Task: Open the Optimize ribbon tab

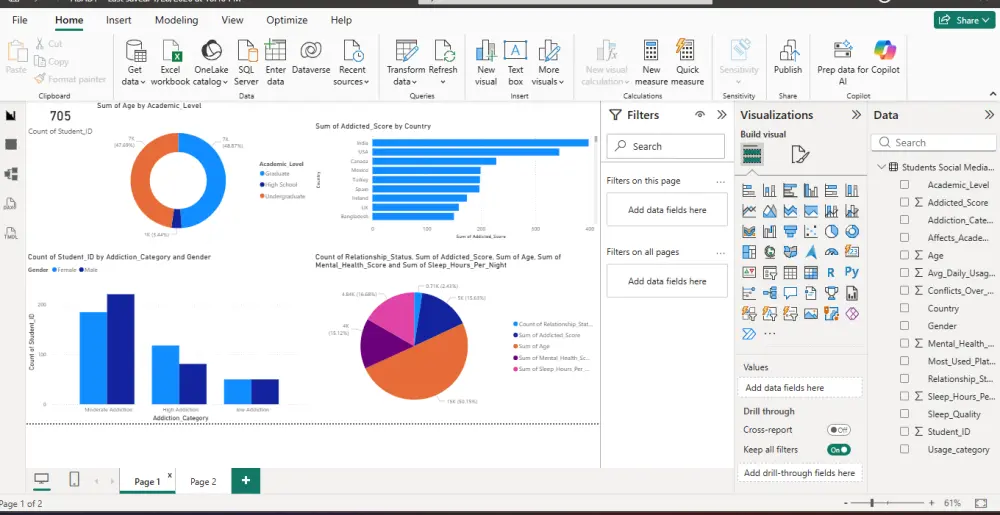Action: (x=287, y=20)
